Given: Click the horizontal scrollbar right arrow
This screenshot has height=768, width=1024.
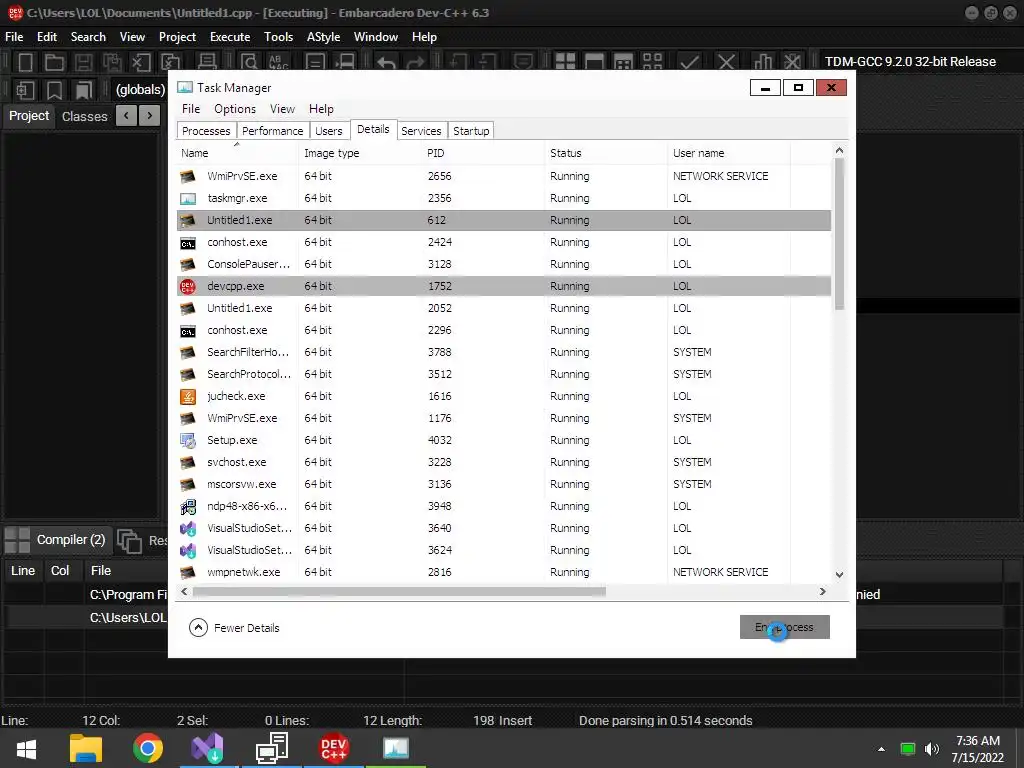Looking at the screenshot, I should coord(823,591).
